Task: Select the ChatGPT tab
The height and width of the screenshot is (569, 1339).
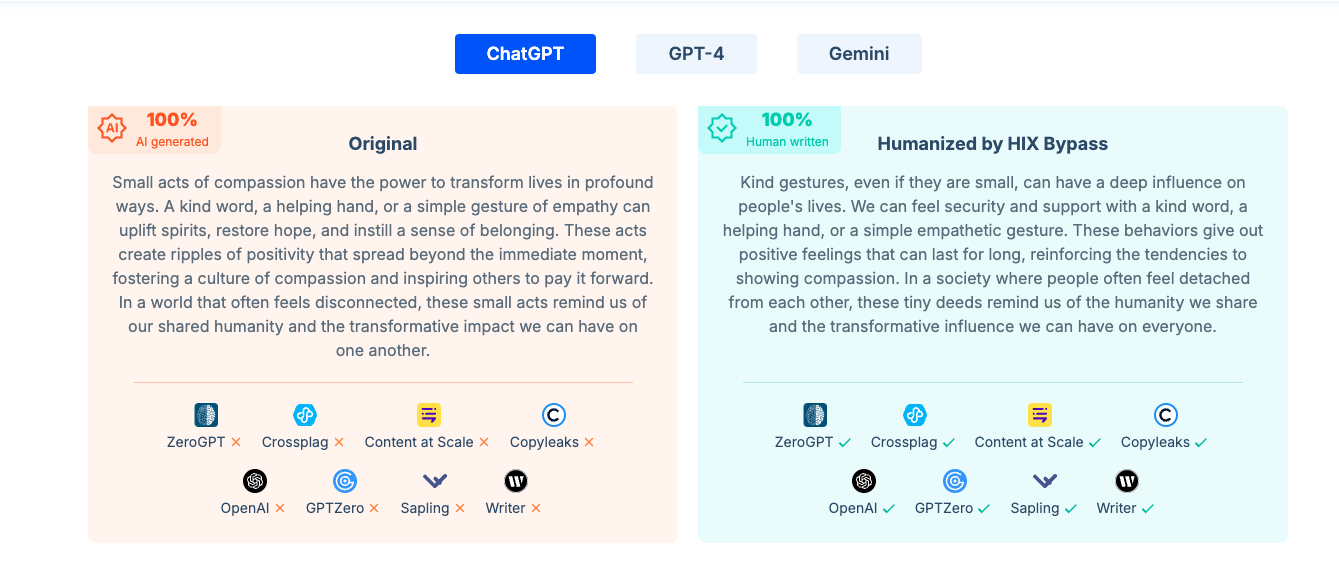Action: pyautogui.click(x=525, y=54)
